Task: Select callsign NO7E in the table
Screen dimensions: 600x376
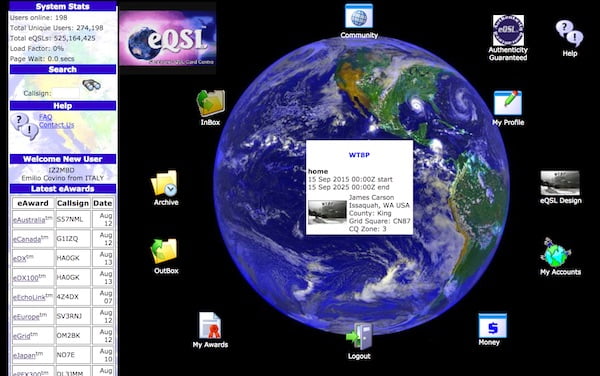Action: point(66,355)
